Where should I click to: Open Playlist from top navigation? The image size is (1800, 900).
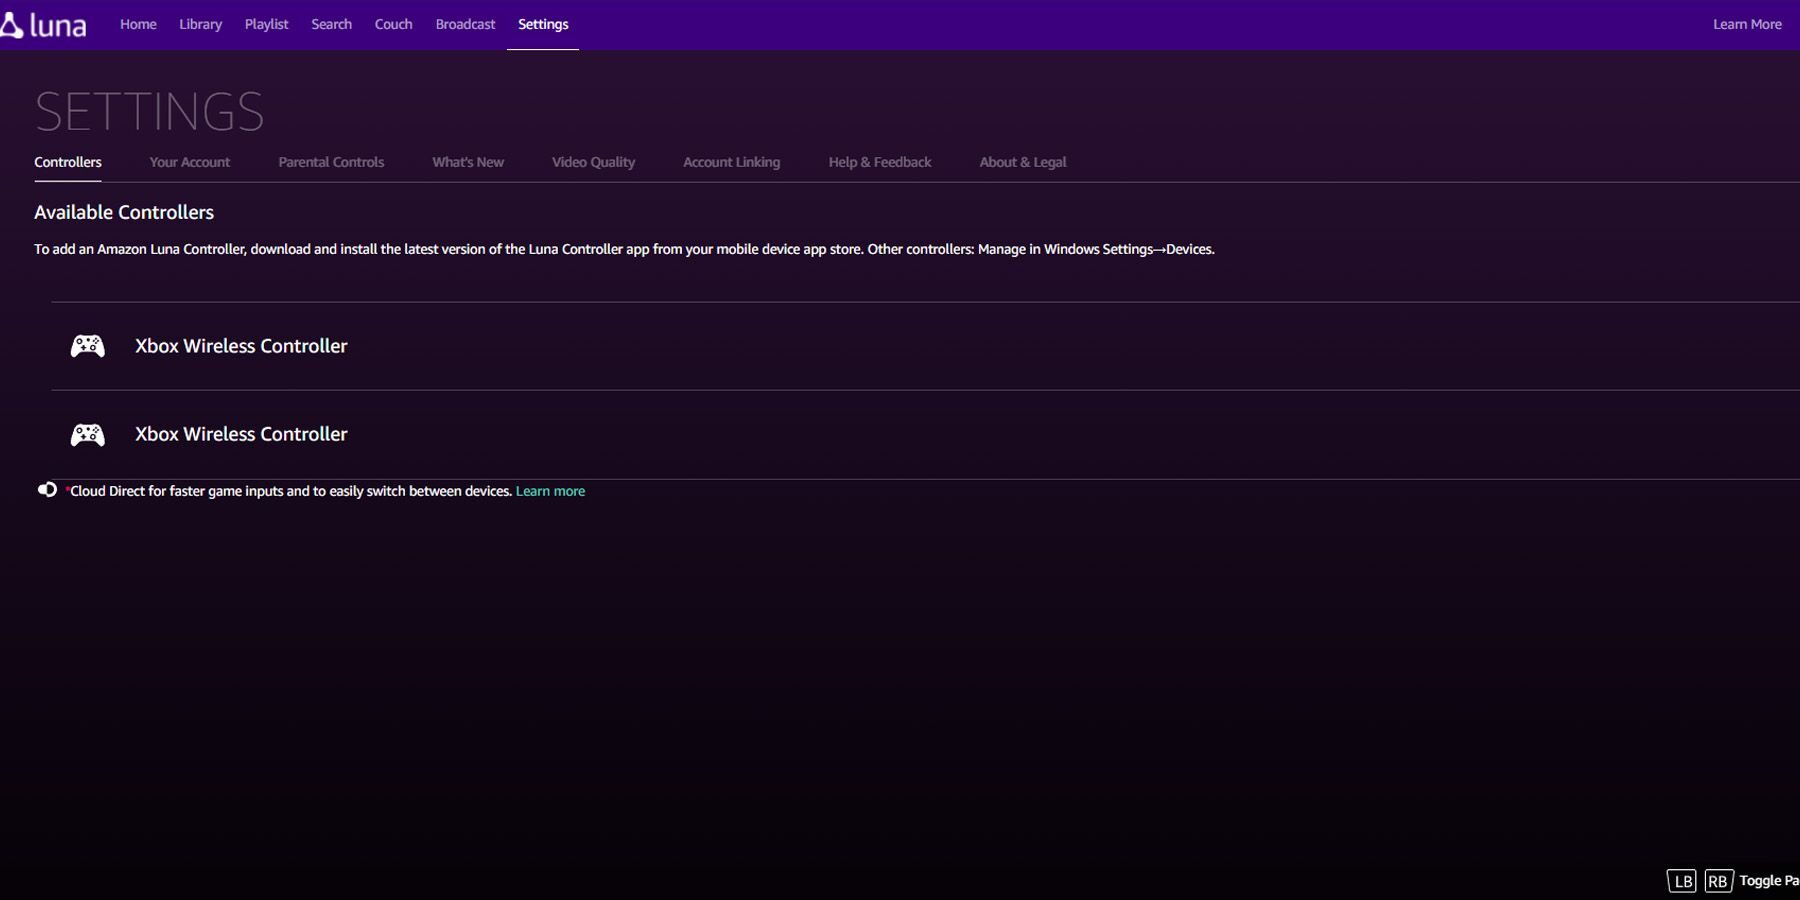[x=266, y=24]
